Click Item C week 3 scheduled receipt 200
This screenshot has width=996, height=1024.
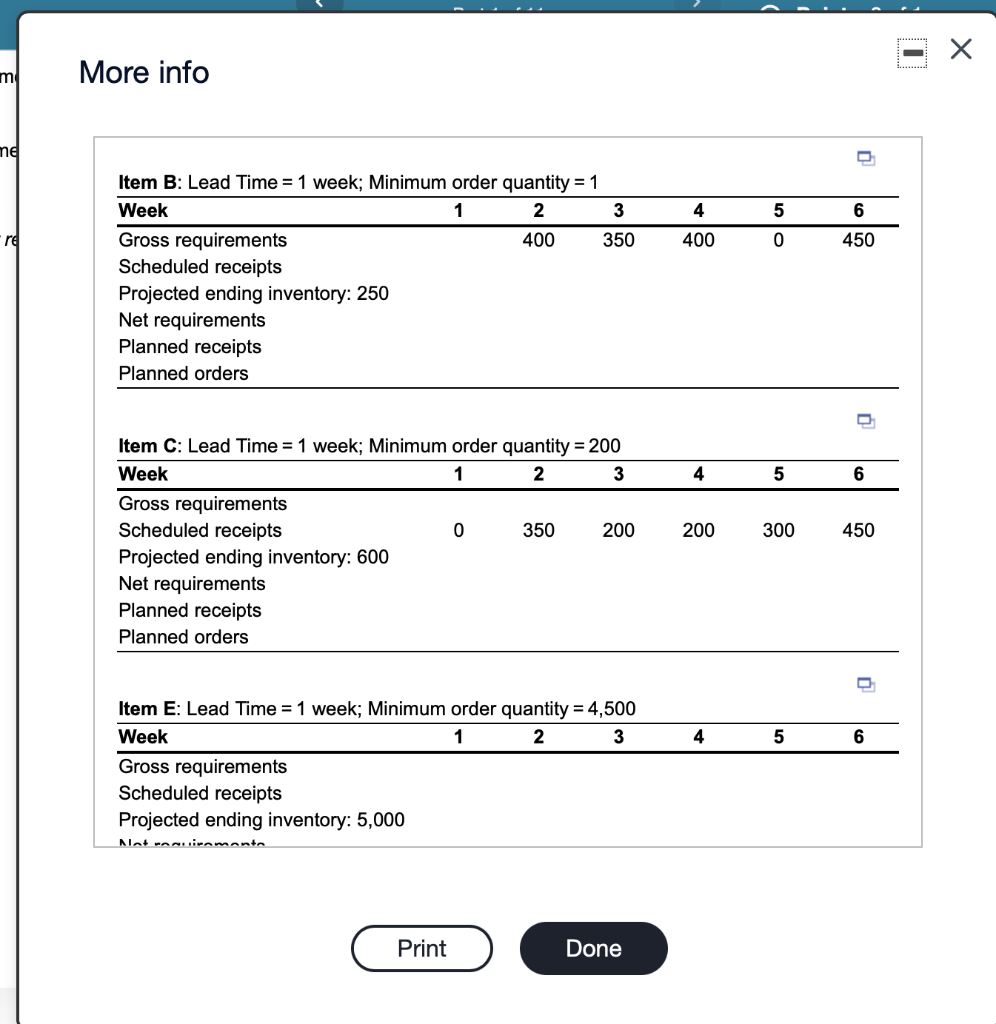click(x=618, y=530)
